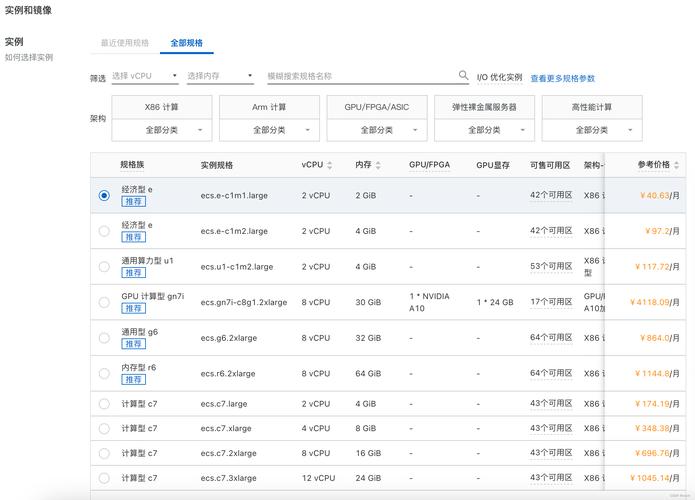Click the GPU/FPGA/ASIC architecture button
The width and height of the screenshot is (695, 500).
(x=377, y=107)
